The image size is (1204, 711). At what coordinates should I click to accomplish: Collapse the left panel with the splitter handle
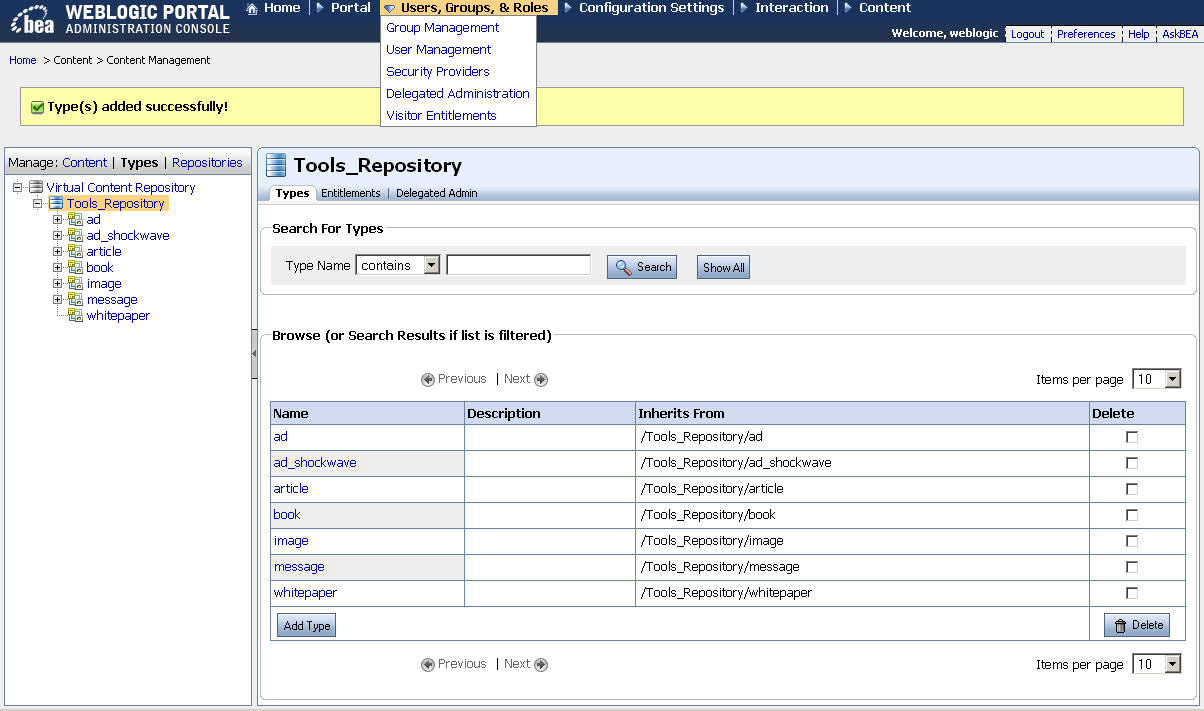254,355
